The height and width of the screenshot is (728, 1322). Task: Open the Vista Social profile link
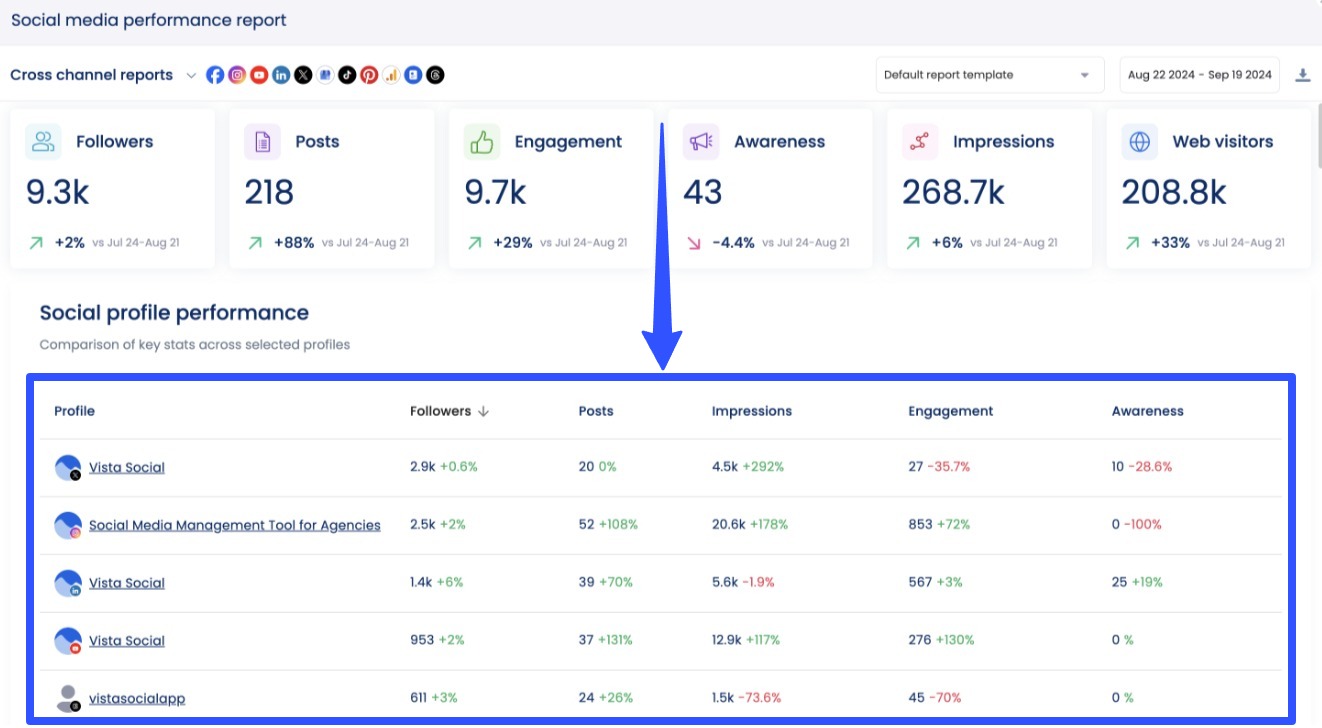point(126,467)
